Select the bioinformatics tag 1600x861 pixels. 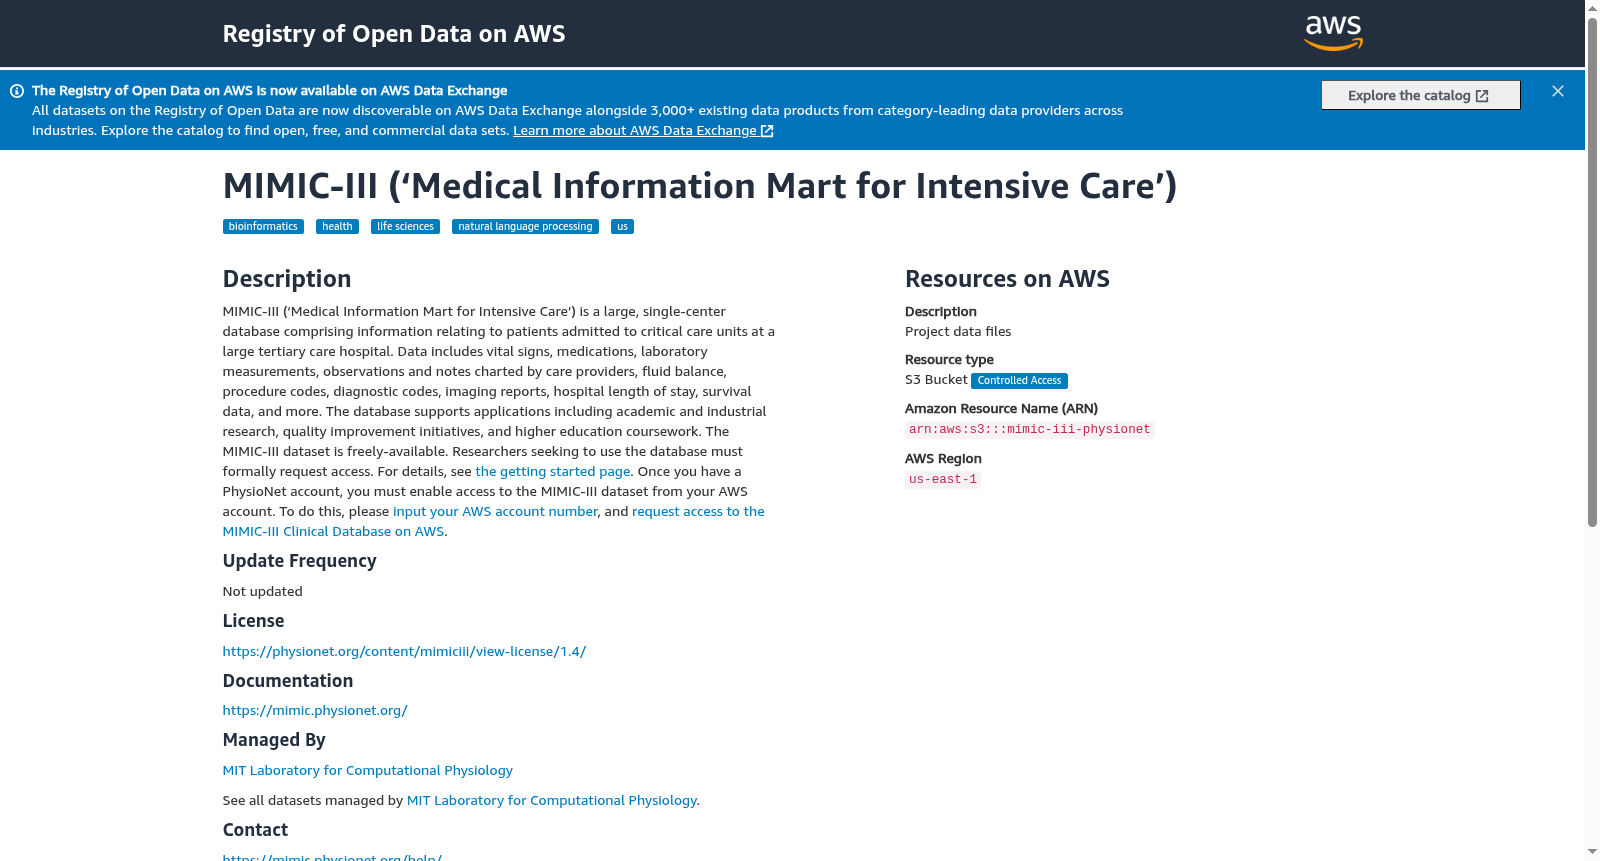coord(263,227)
